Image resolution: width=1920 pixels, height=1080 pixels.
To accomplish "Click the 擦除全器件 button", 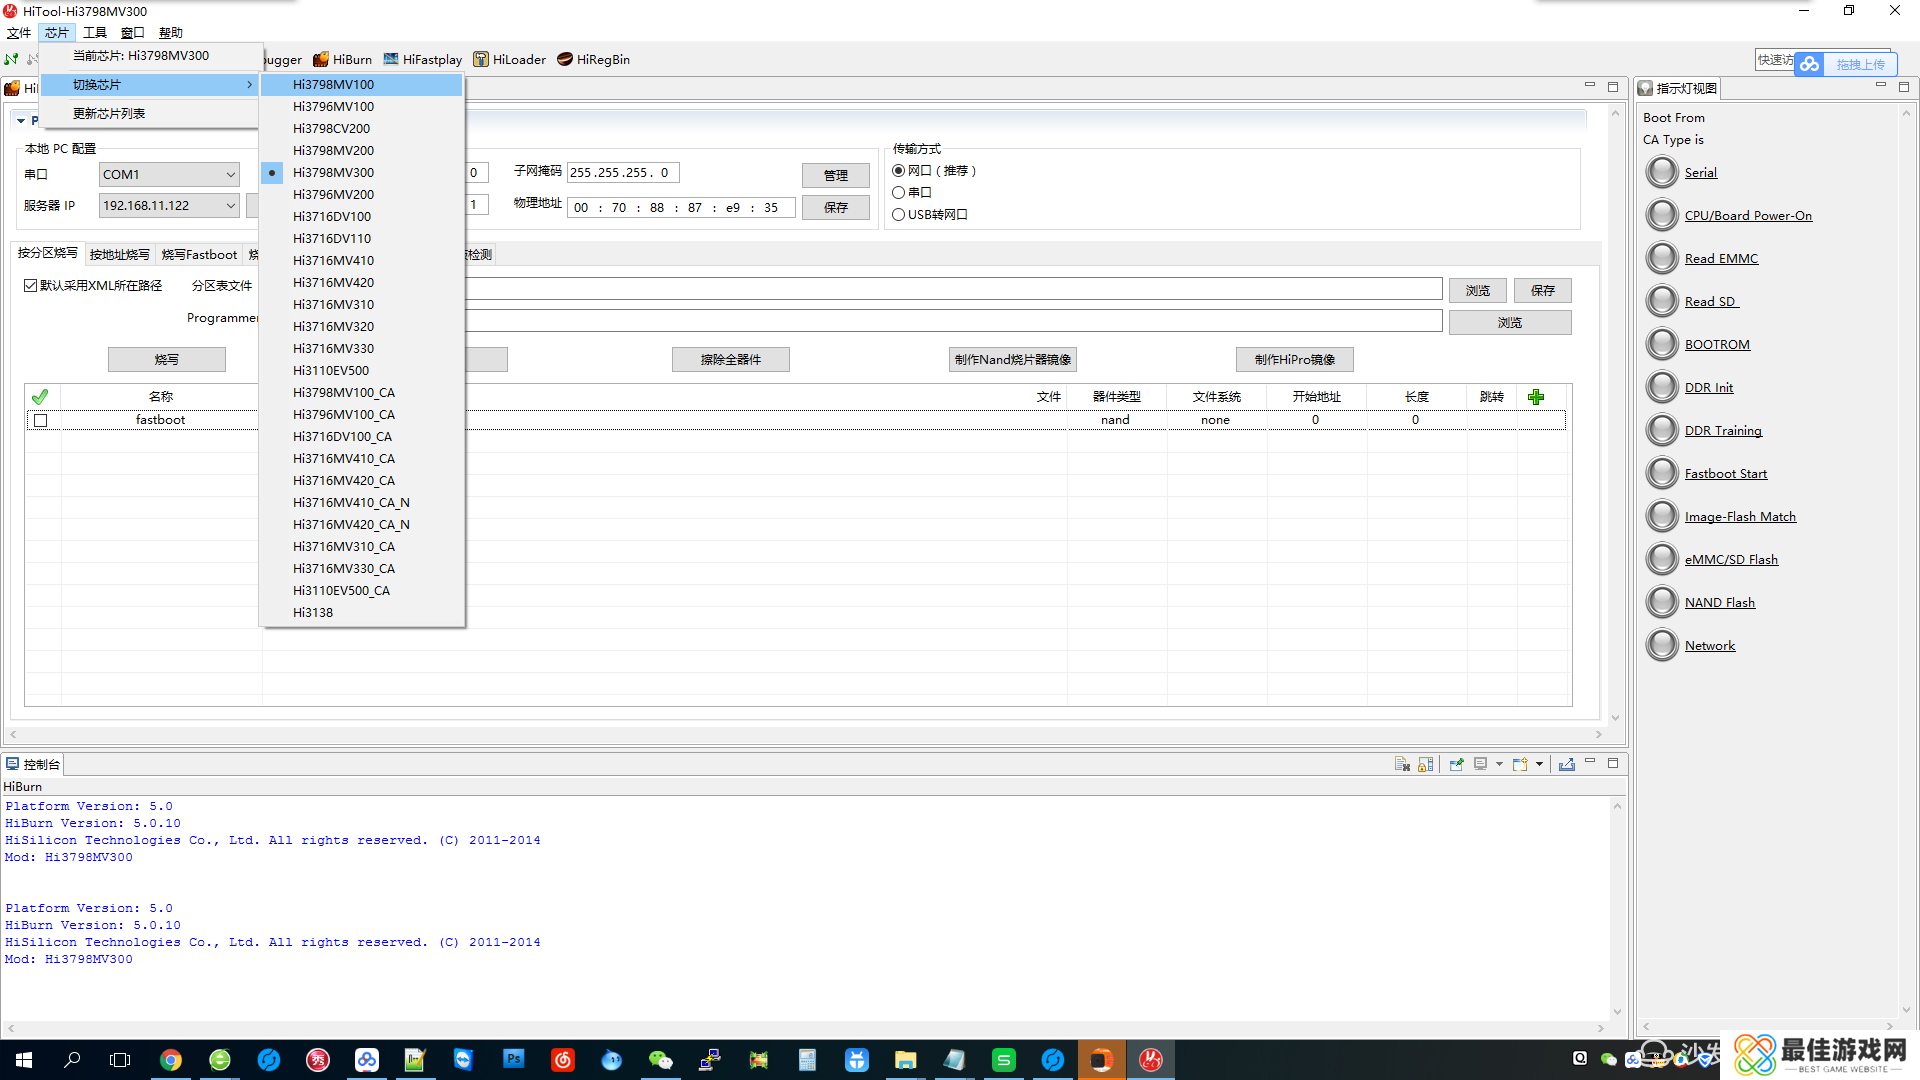I will [x=730, y=360].
